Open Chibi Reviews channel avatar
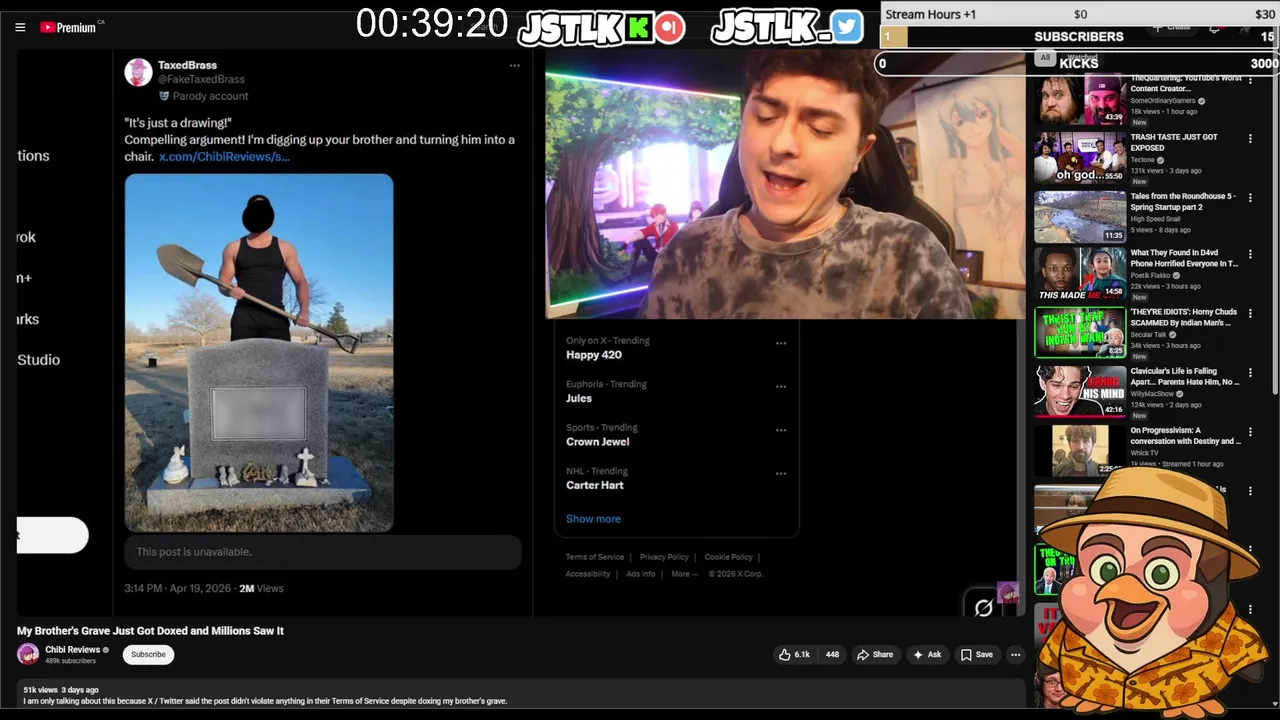Image resolution: width=1280 pixels, height=720 pixels. tap(28, 654)
